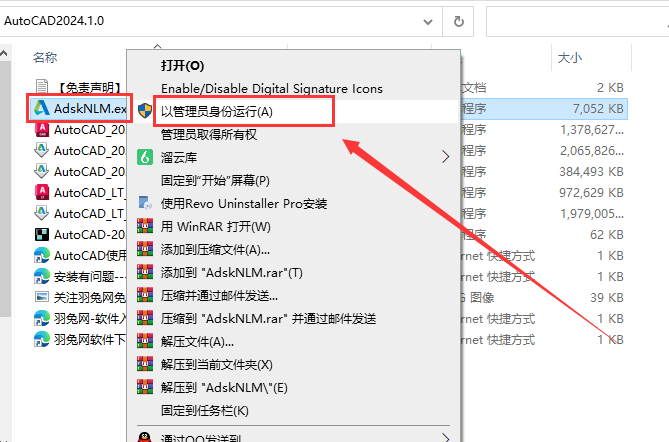The width and height of the screenshot is (669, 442).
Task: Click the 7,052 KB size cell
Action: [x=598, y=109]
